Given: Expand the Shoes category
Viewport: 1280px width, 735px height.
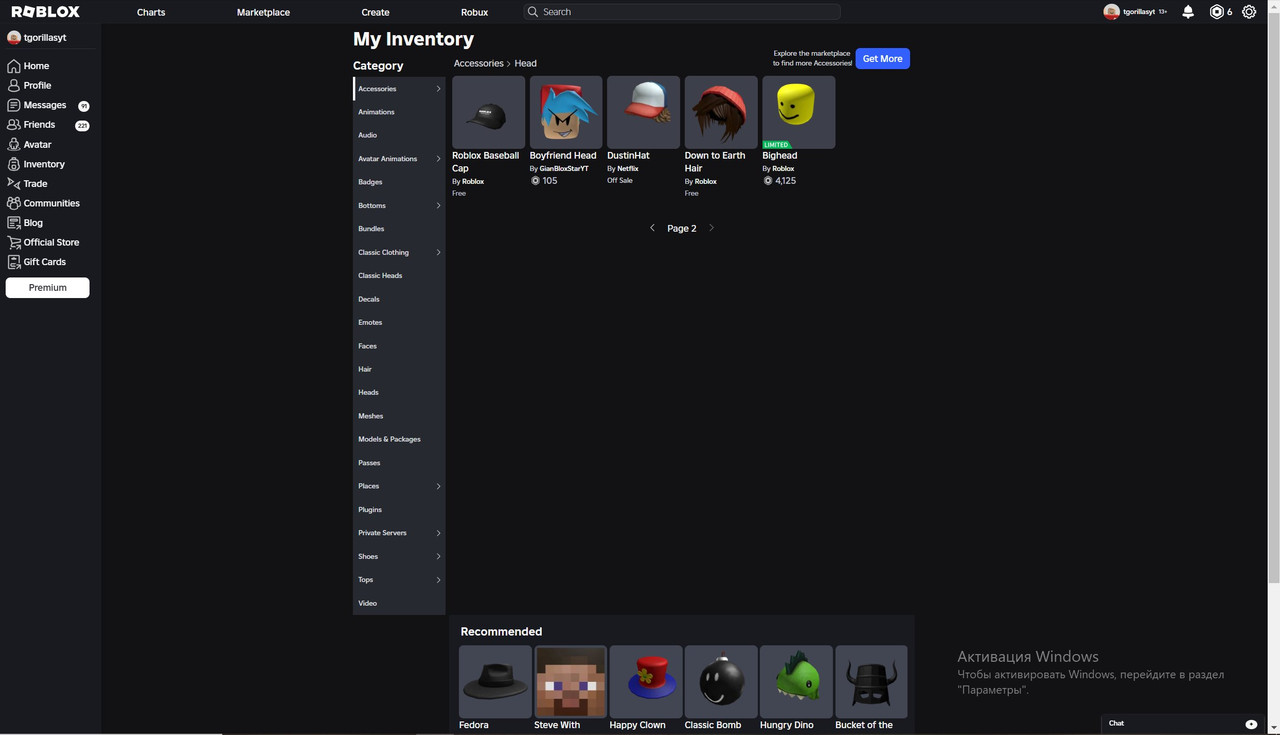Looking at the screenshot, I should pyautogui.click(x=438, y=556).
